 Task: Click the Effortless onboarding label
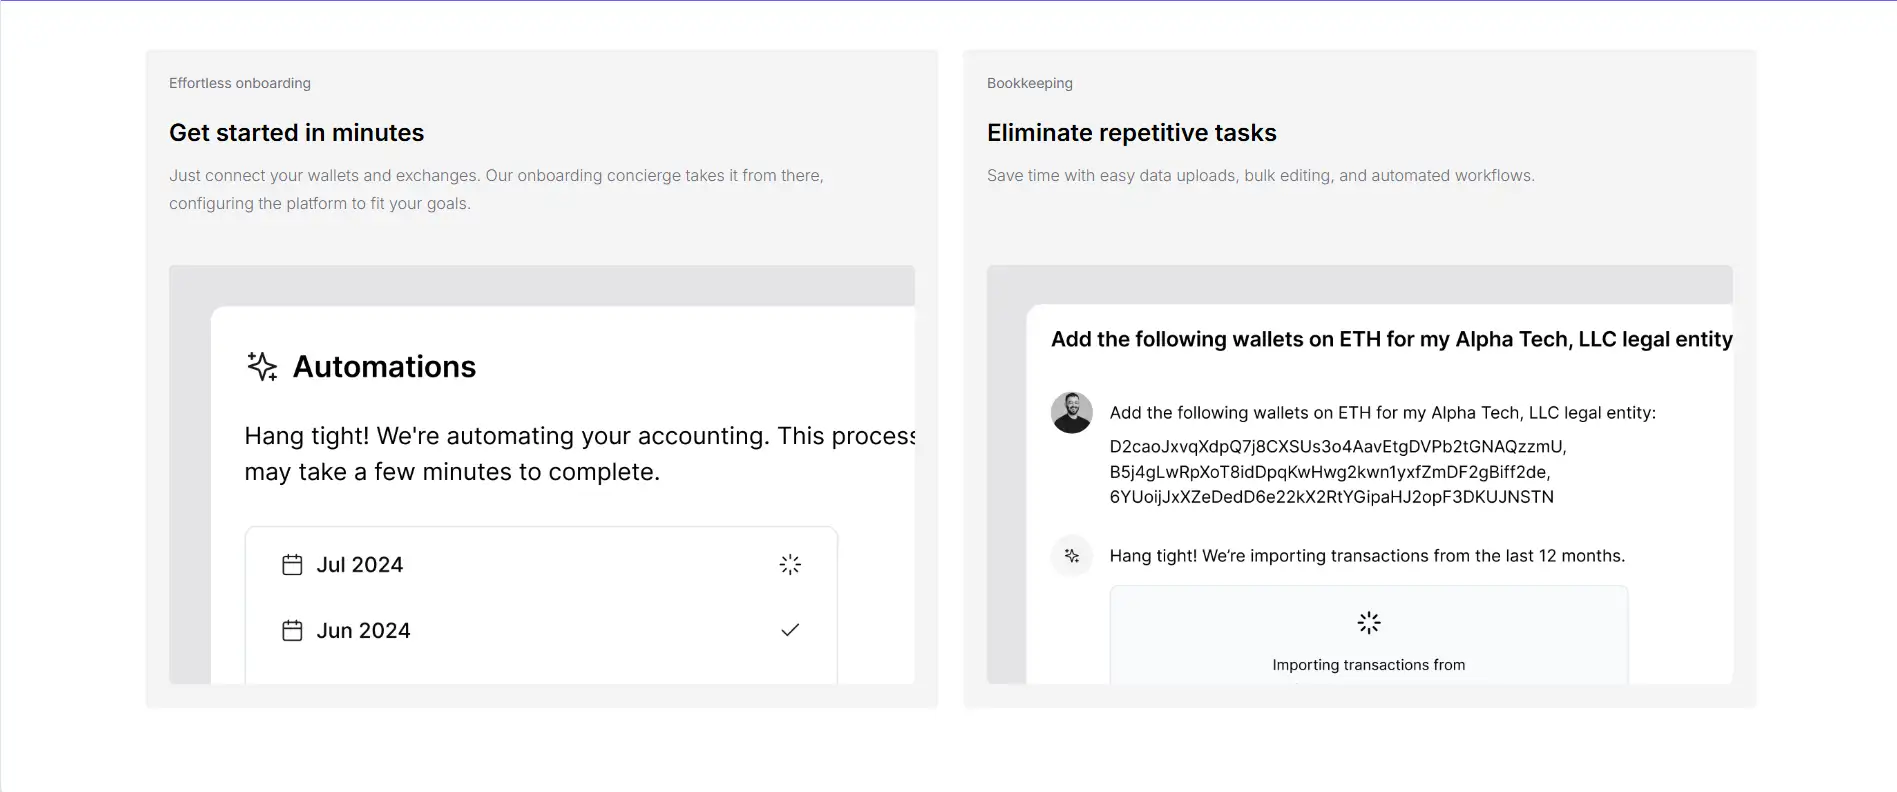[240, 83]
